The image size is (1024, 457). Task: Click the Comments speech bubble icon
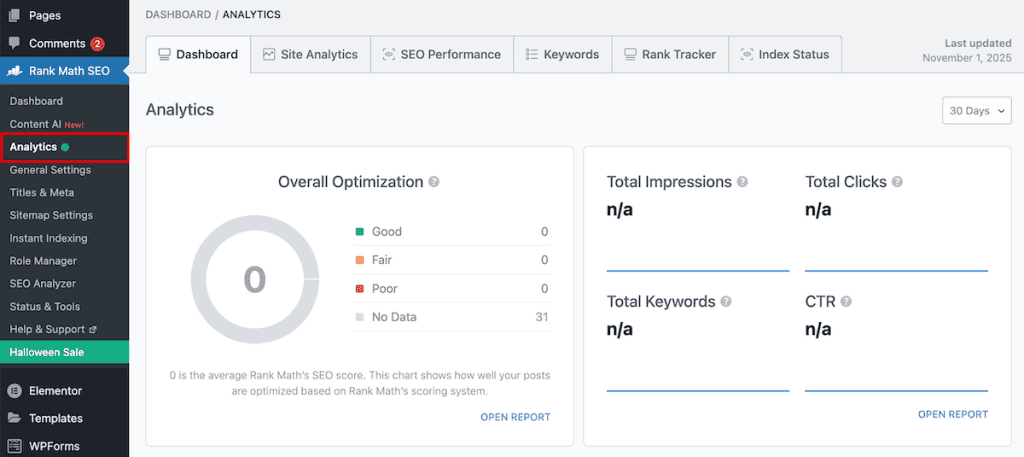(14, 43)
